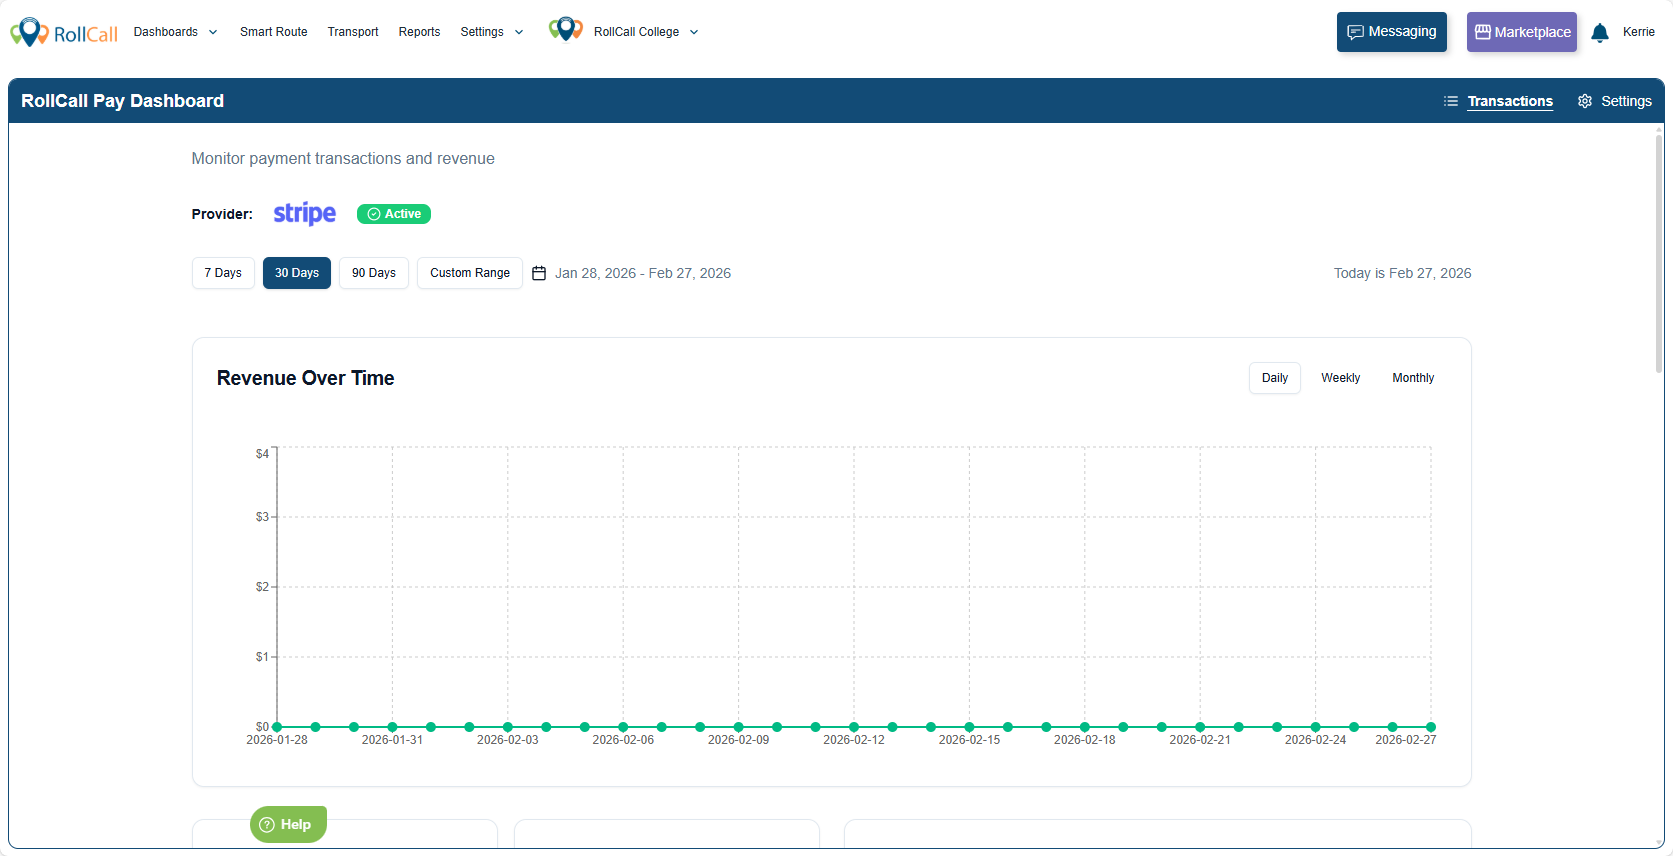Click the RollCall logo in header
Viewport: 1673px width, 856px height.
click(x=64, y=33)
